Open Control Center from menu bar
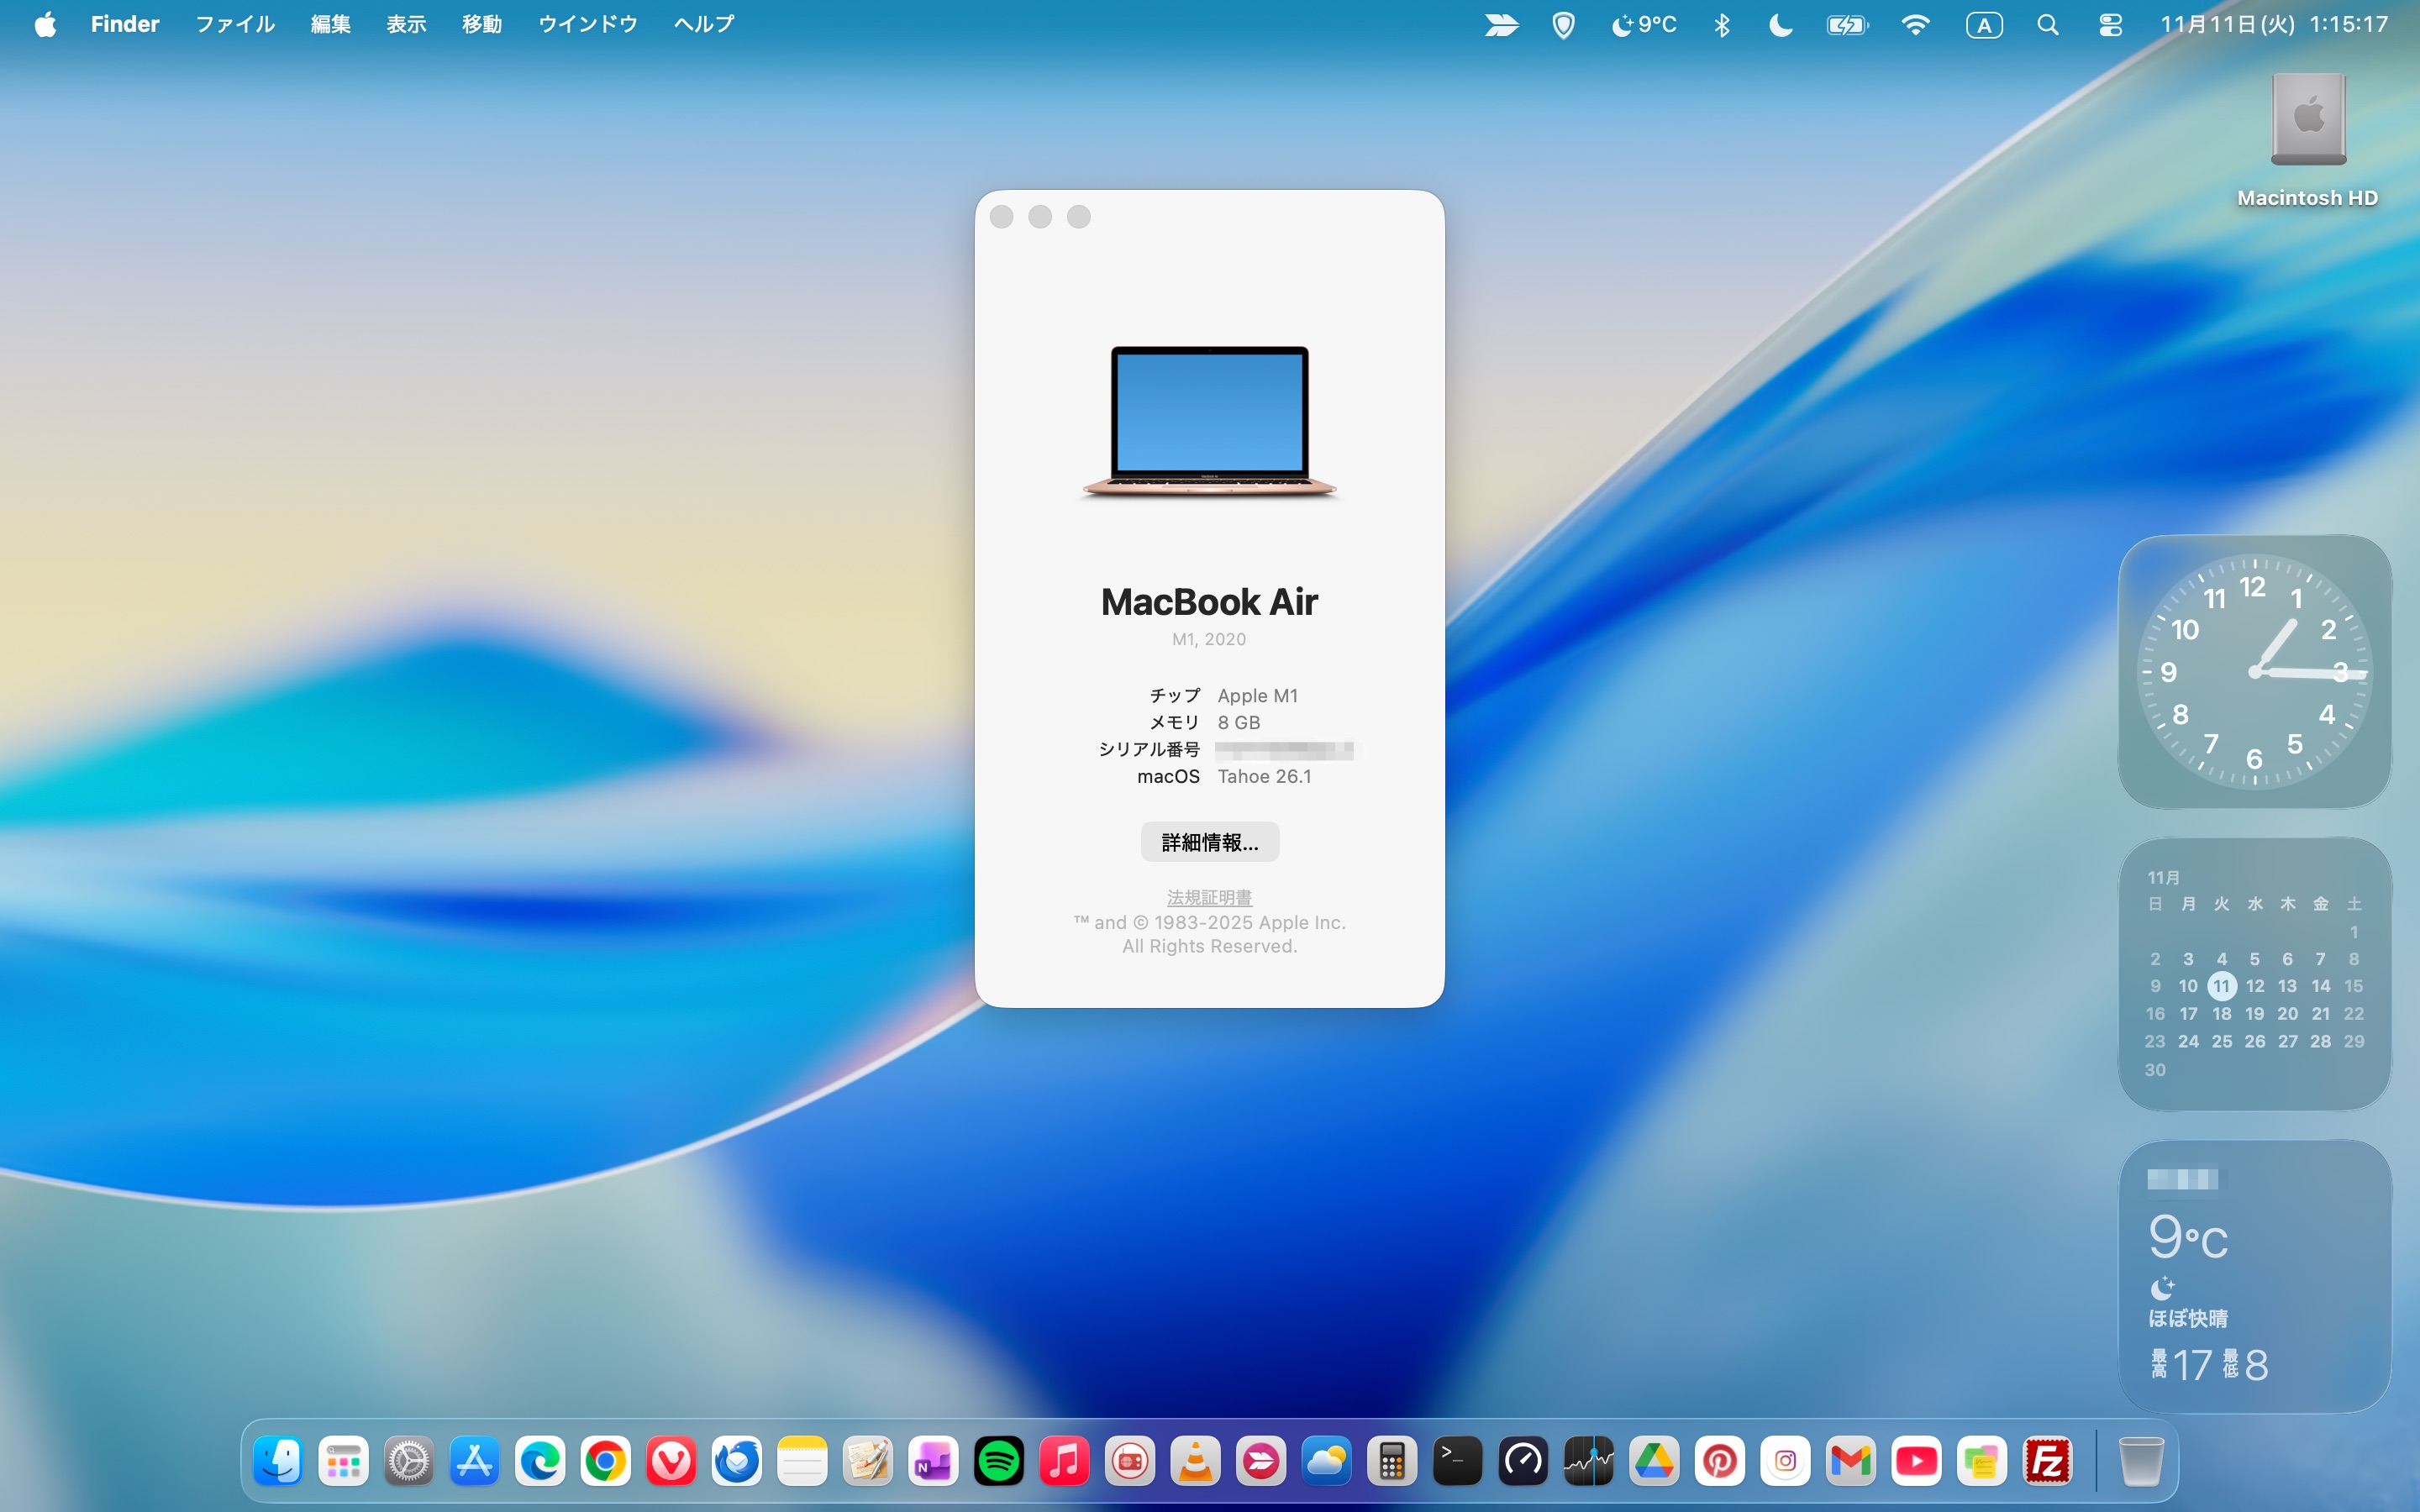Screen dimensions: 2420x1512 coord(2110,25)
